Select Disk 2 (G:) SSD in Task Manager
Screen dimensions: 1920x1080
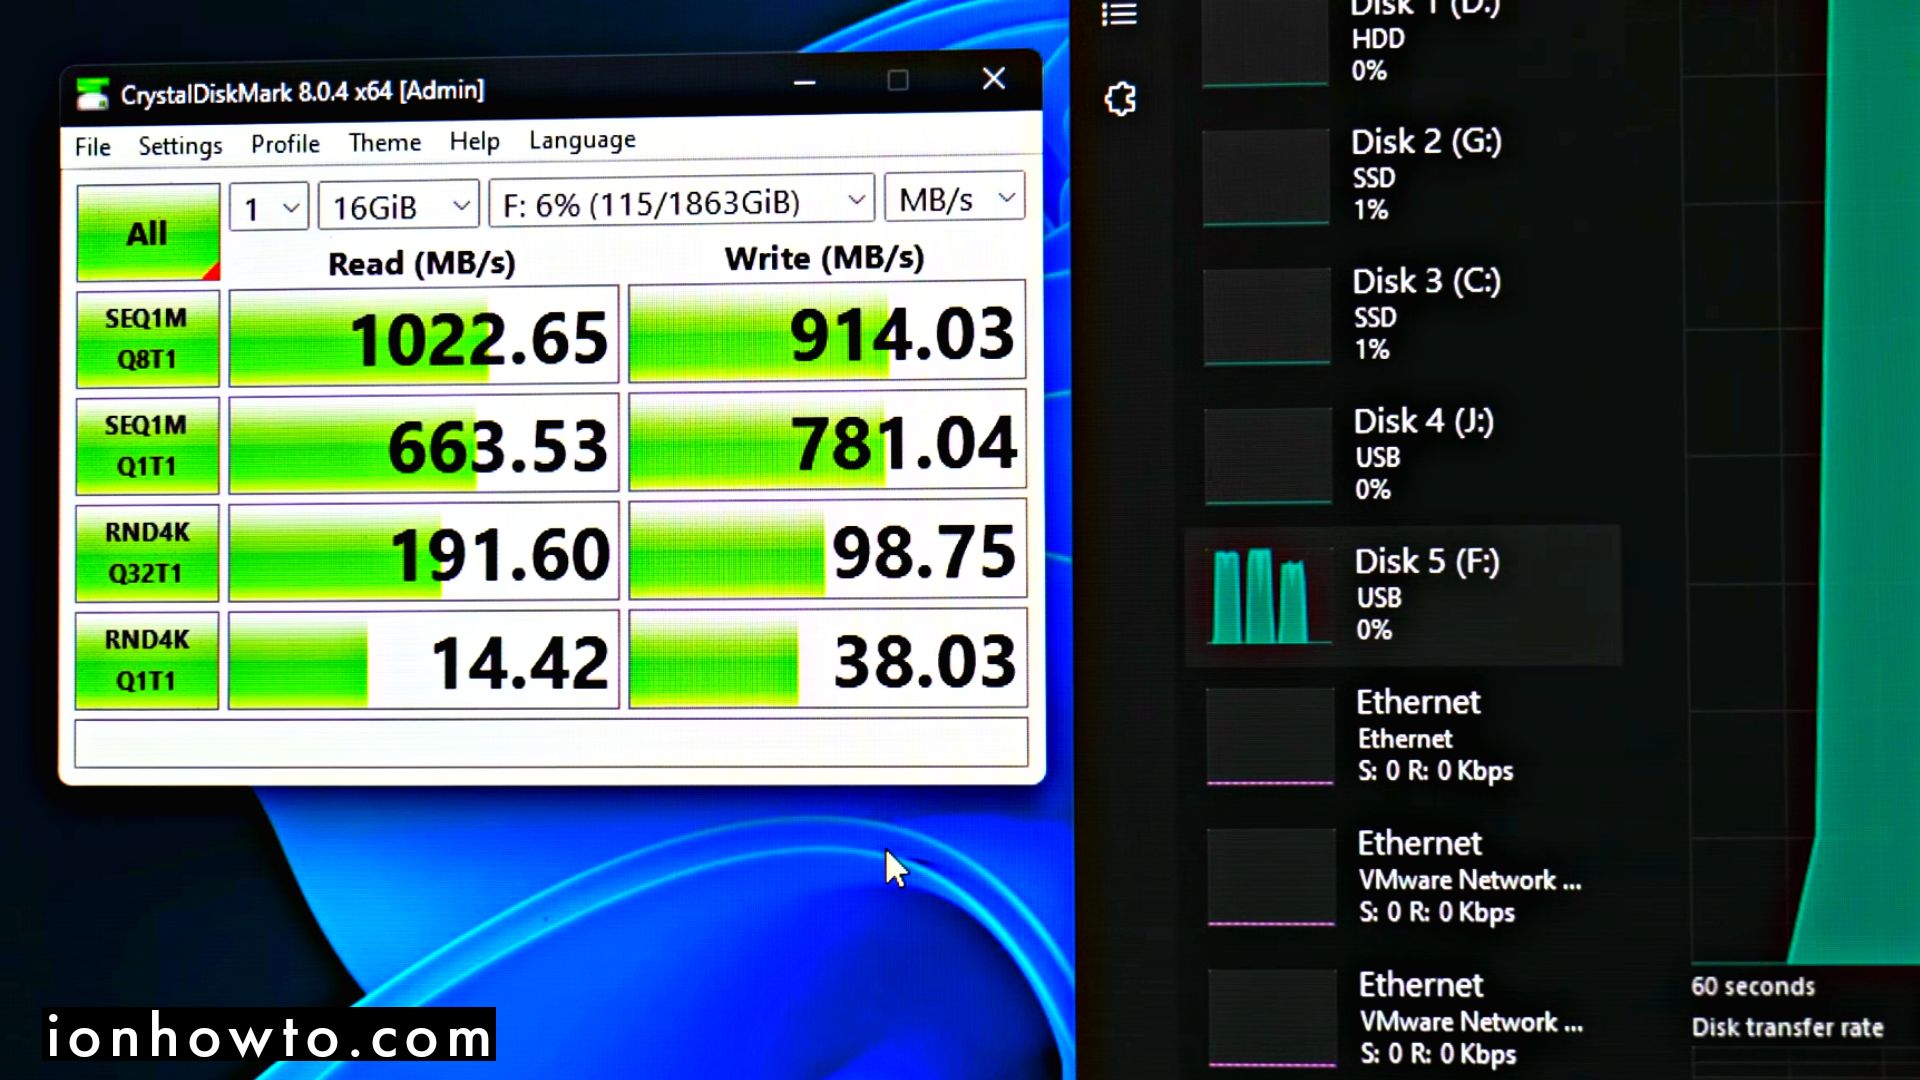pos(1402,176)
